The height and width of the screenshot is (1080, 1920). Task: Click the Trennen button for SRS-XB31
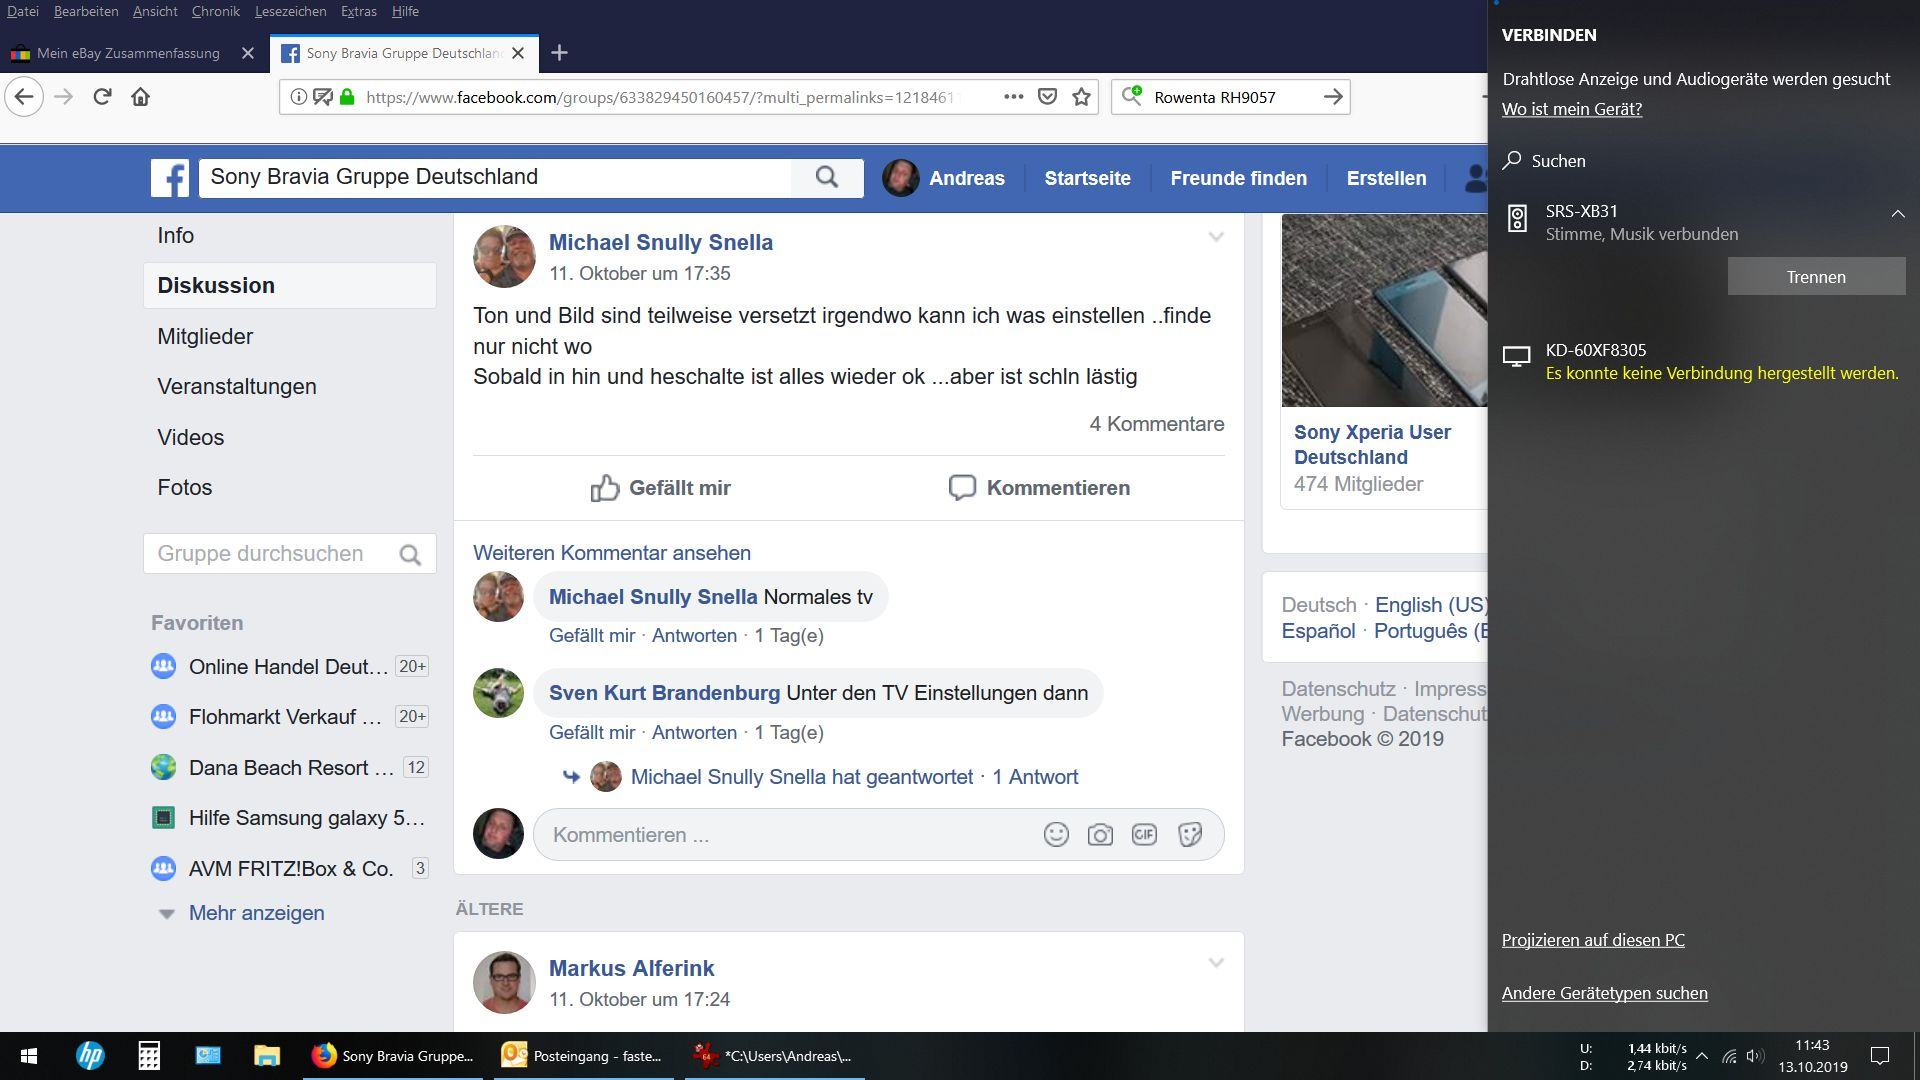click(x=1816, y=277)
